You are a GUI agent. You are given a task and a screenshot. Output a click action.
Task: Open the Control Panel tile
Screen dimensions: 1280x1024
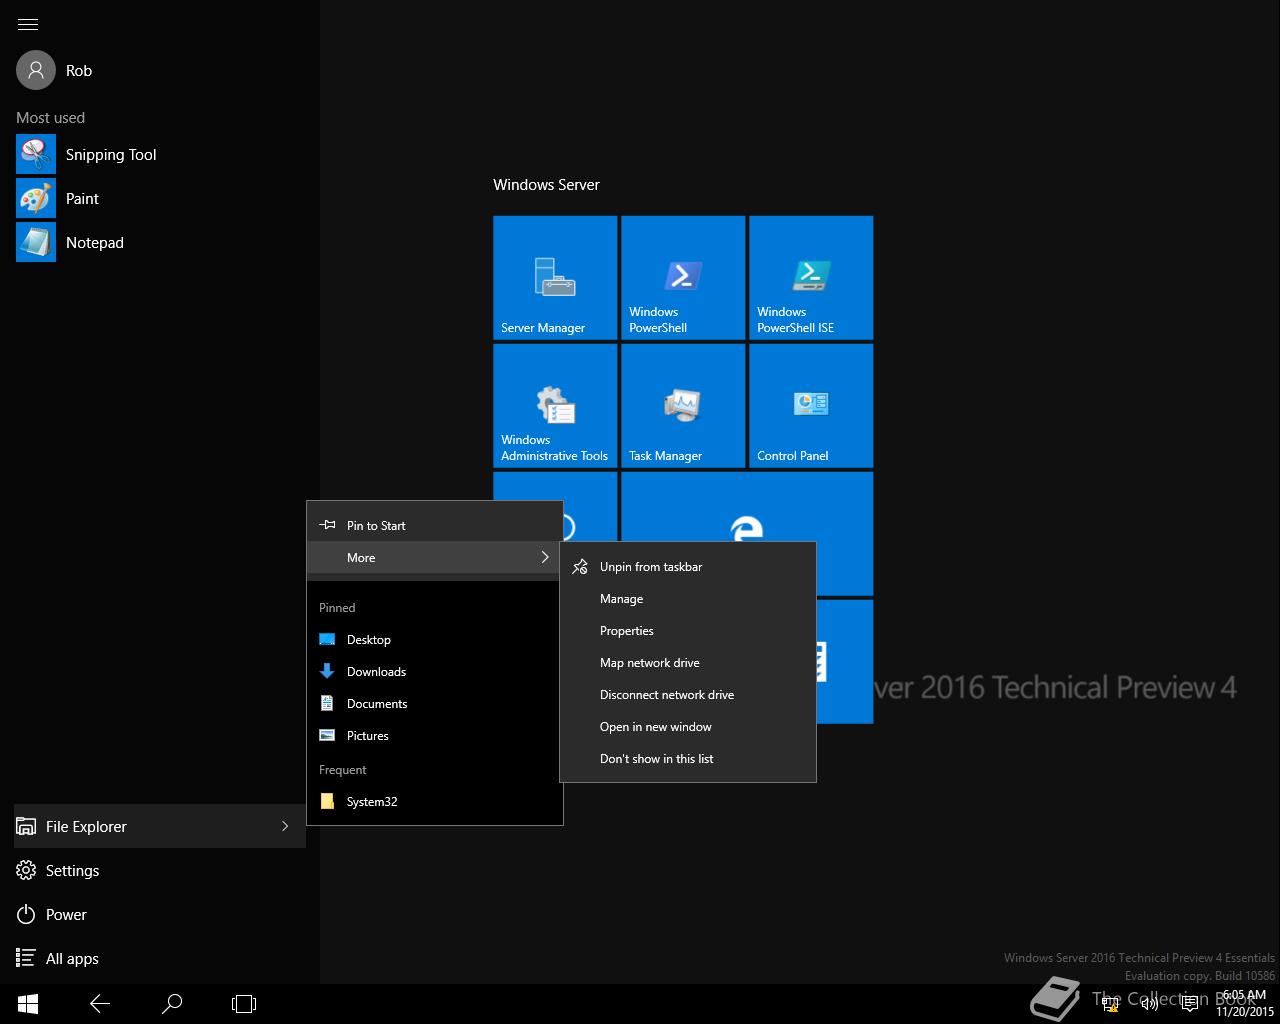coord(811,406)
